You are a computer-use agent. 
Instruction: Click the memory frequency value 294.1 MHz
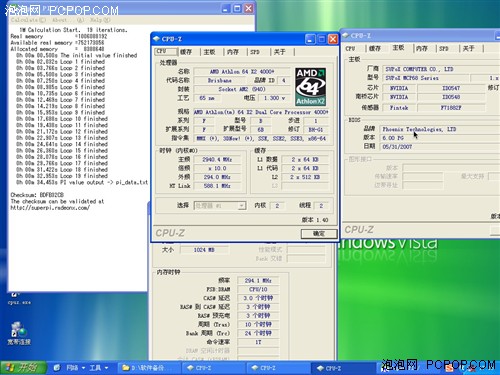tap(258, 281)
